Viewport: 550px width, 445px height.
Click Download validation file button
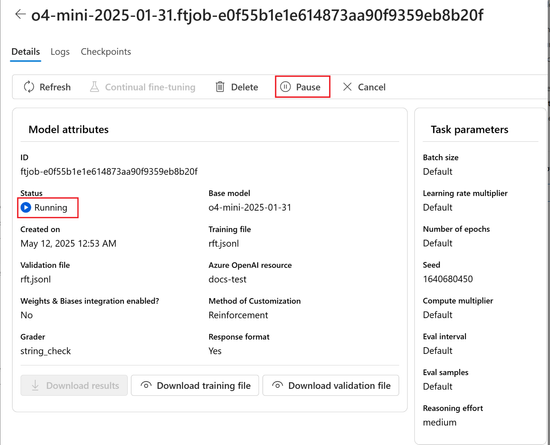pyautogui.click(x=331, y=385)
